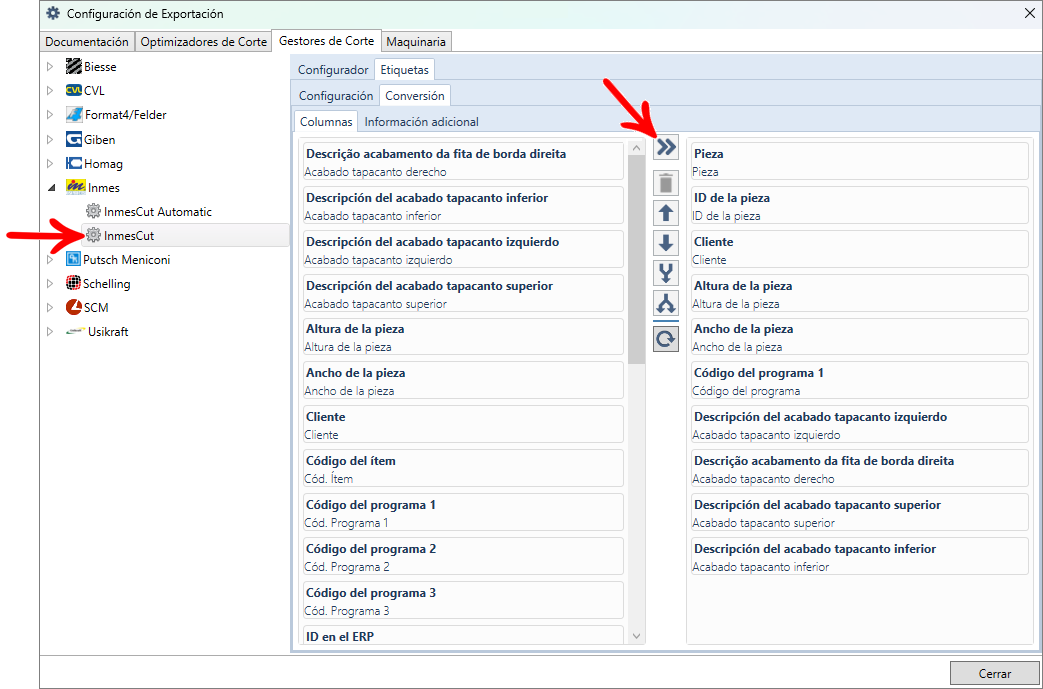Expand the Biesse tree node
1043x689 pixels.
coord(50,67)
